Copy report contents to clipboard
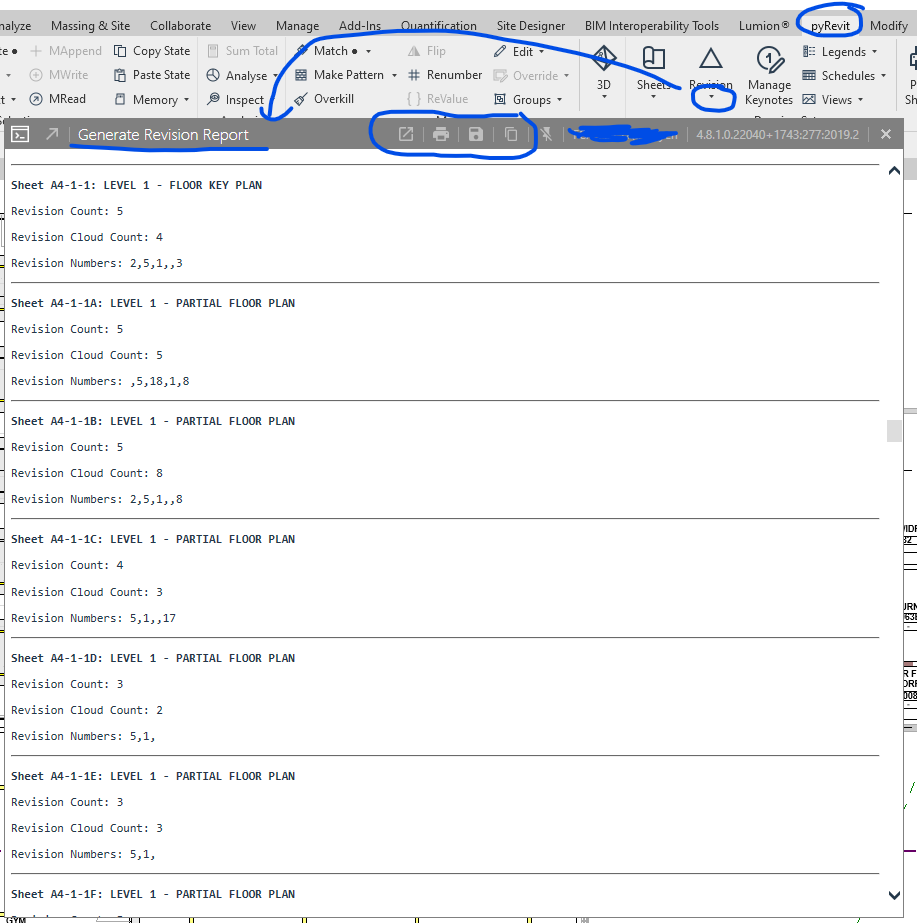The height and width of the screenshot is (923, 917). point(509,133)
